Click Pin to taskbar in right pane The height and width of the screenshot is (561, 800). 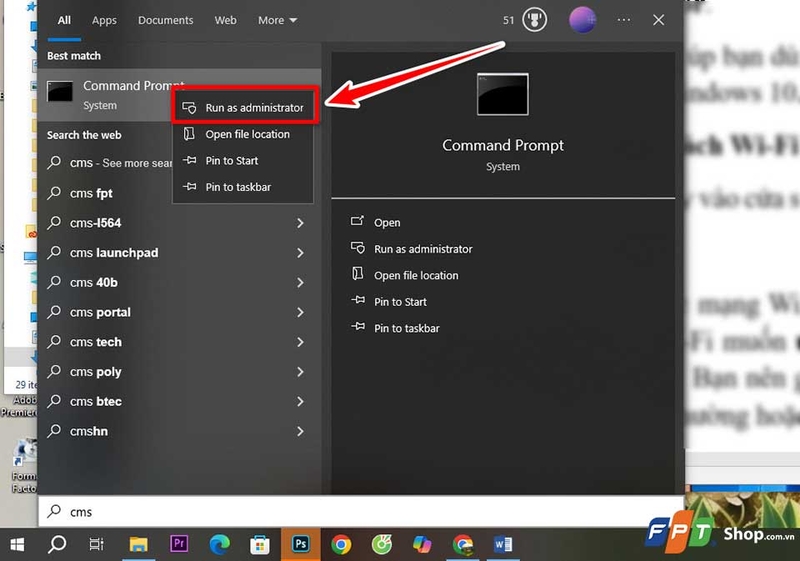click(x=407, y=329)
